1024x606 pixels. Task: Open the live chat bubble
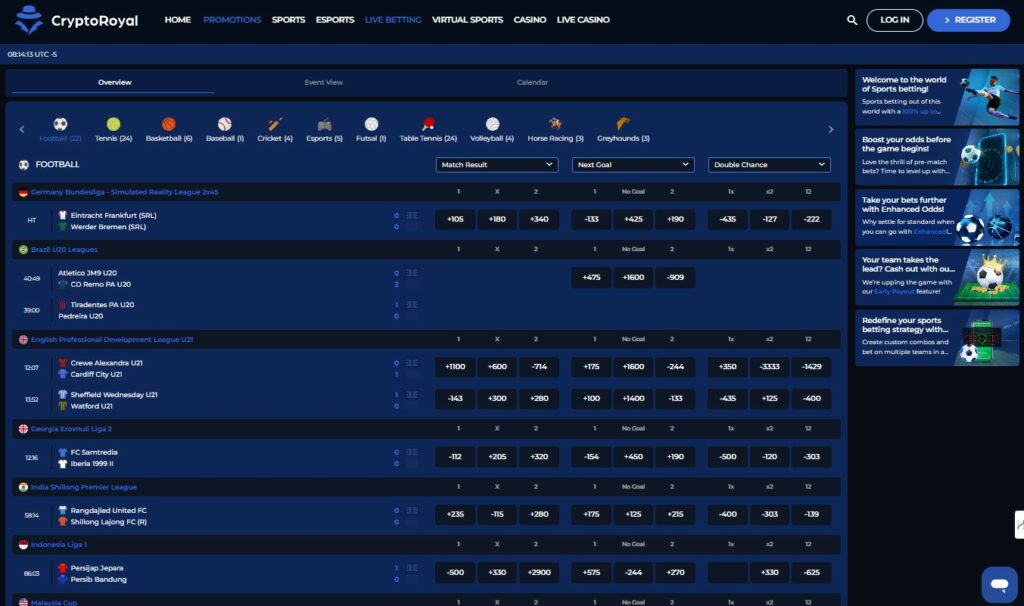tap(999, 584)
